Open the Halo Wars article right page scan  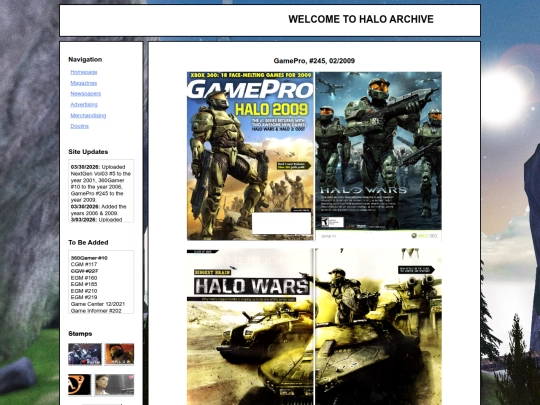[378, 326]
